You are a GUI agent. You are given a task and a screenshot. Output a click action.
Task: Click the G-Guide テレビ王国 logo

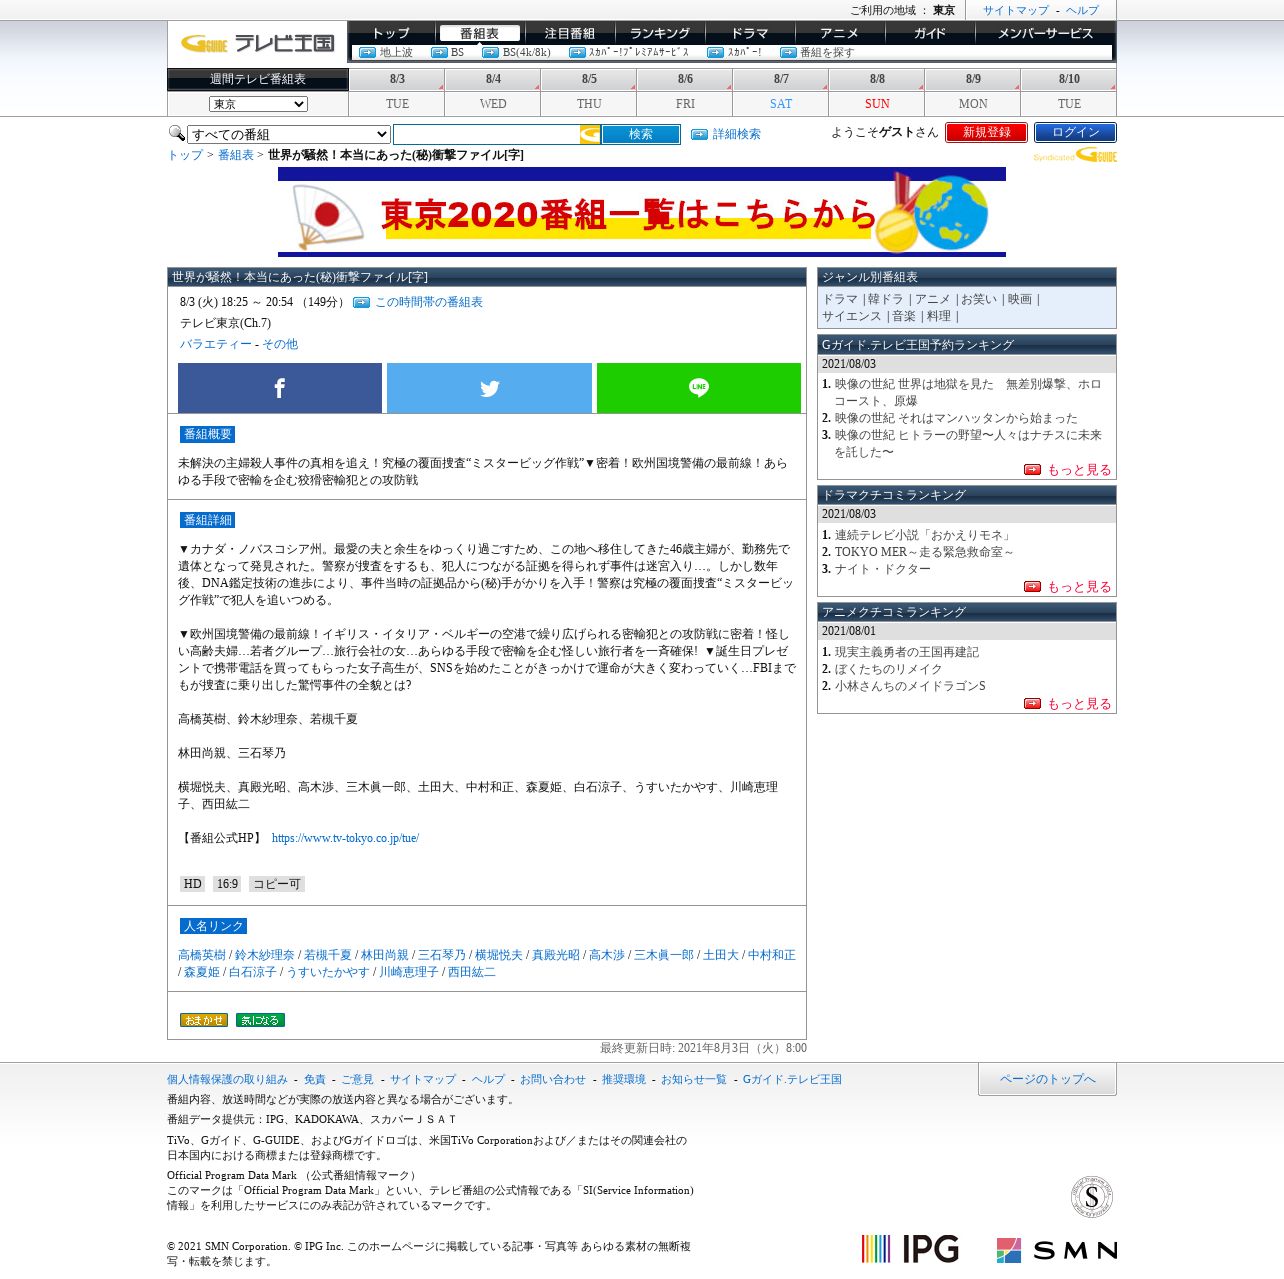coord(257,43)
